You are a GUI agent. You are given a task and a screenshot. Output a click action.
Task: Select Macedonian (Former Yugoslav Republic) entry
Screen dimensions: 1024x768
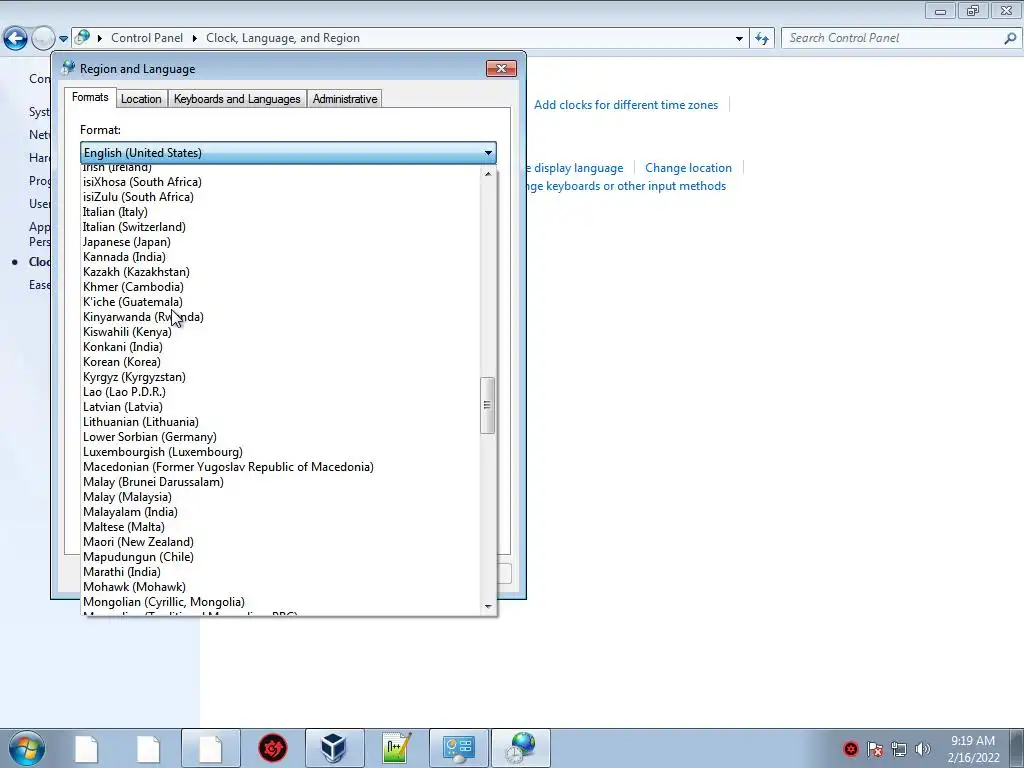pyautogui.click(x=281, y=467)
